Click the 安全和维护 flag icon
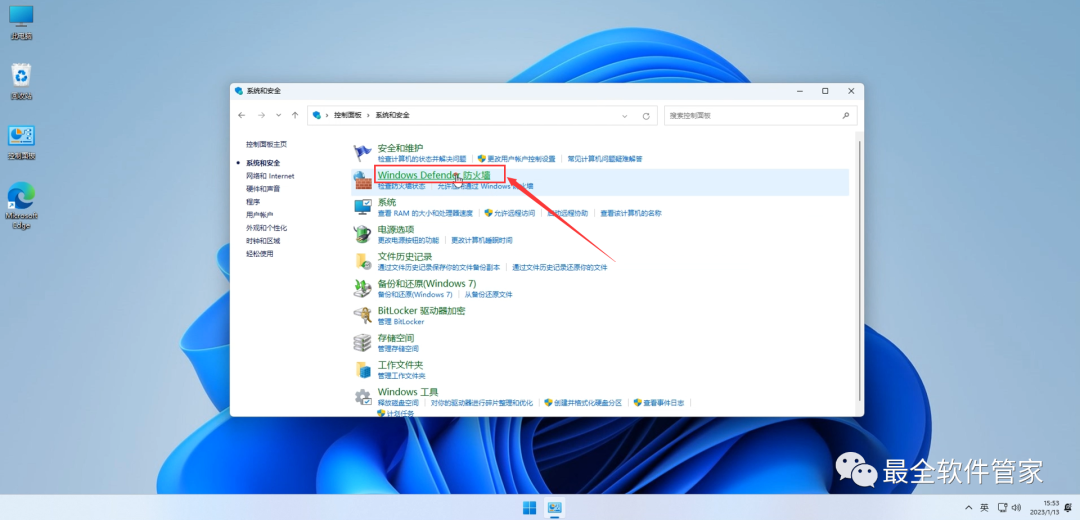 tap(362, 152)
